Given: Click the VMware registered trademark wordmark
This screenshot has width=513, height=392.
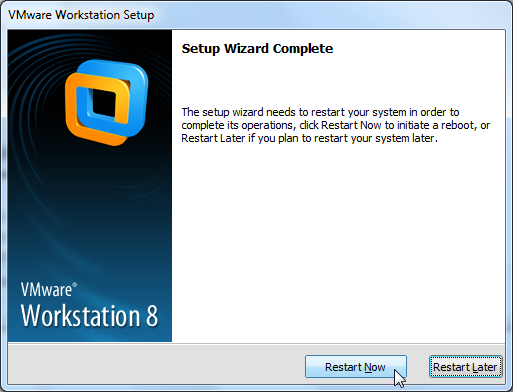Looking at the screenshot, I should click(49, 290).
